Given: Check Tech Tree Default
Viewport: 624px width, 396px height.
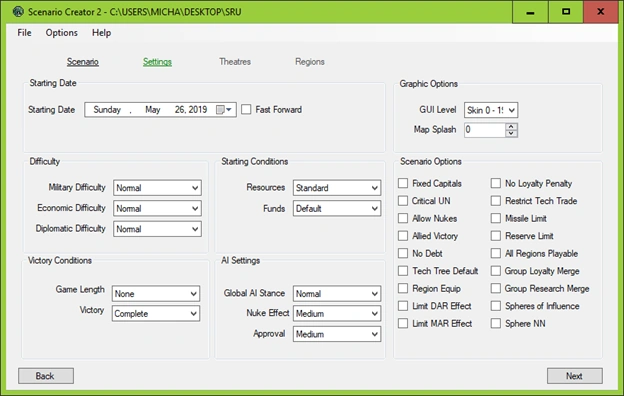Looking at the screenshot, I should click(403, 271).
